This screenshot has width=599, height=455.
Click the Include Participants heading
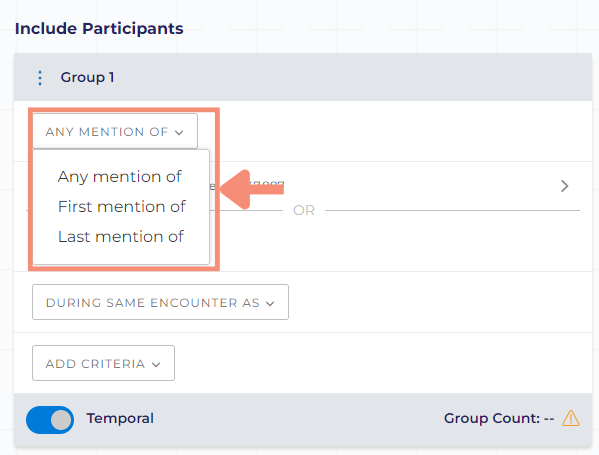pos(99,29)
